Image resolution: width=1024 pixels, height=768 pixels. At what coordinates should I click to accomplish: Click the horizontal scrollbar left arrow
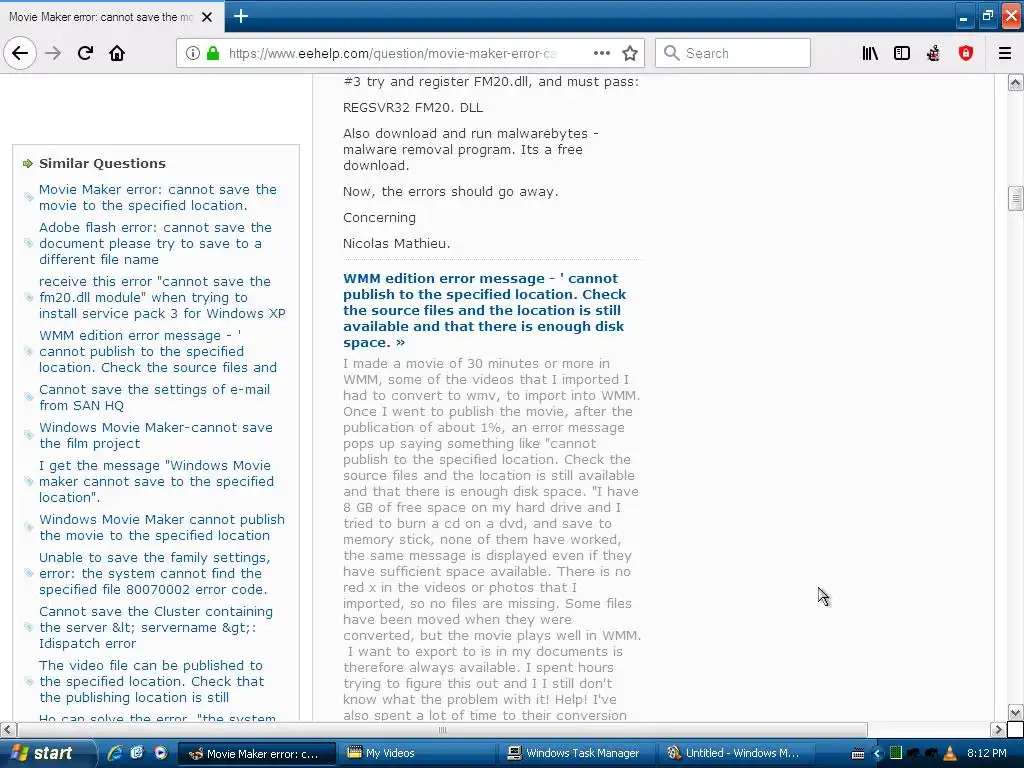[8, 729]
